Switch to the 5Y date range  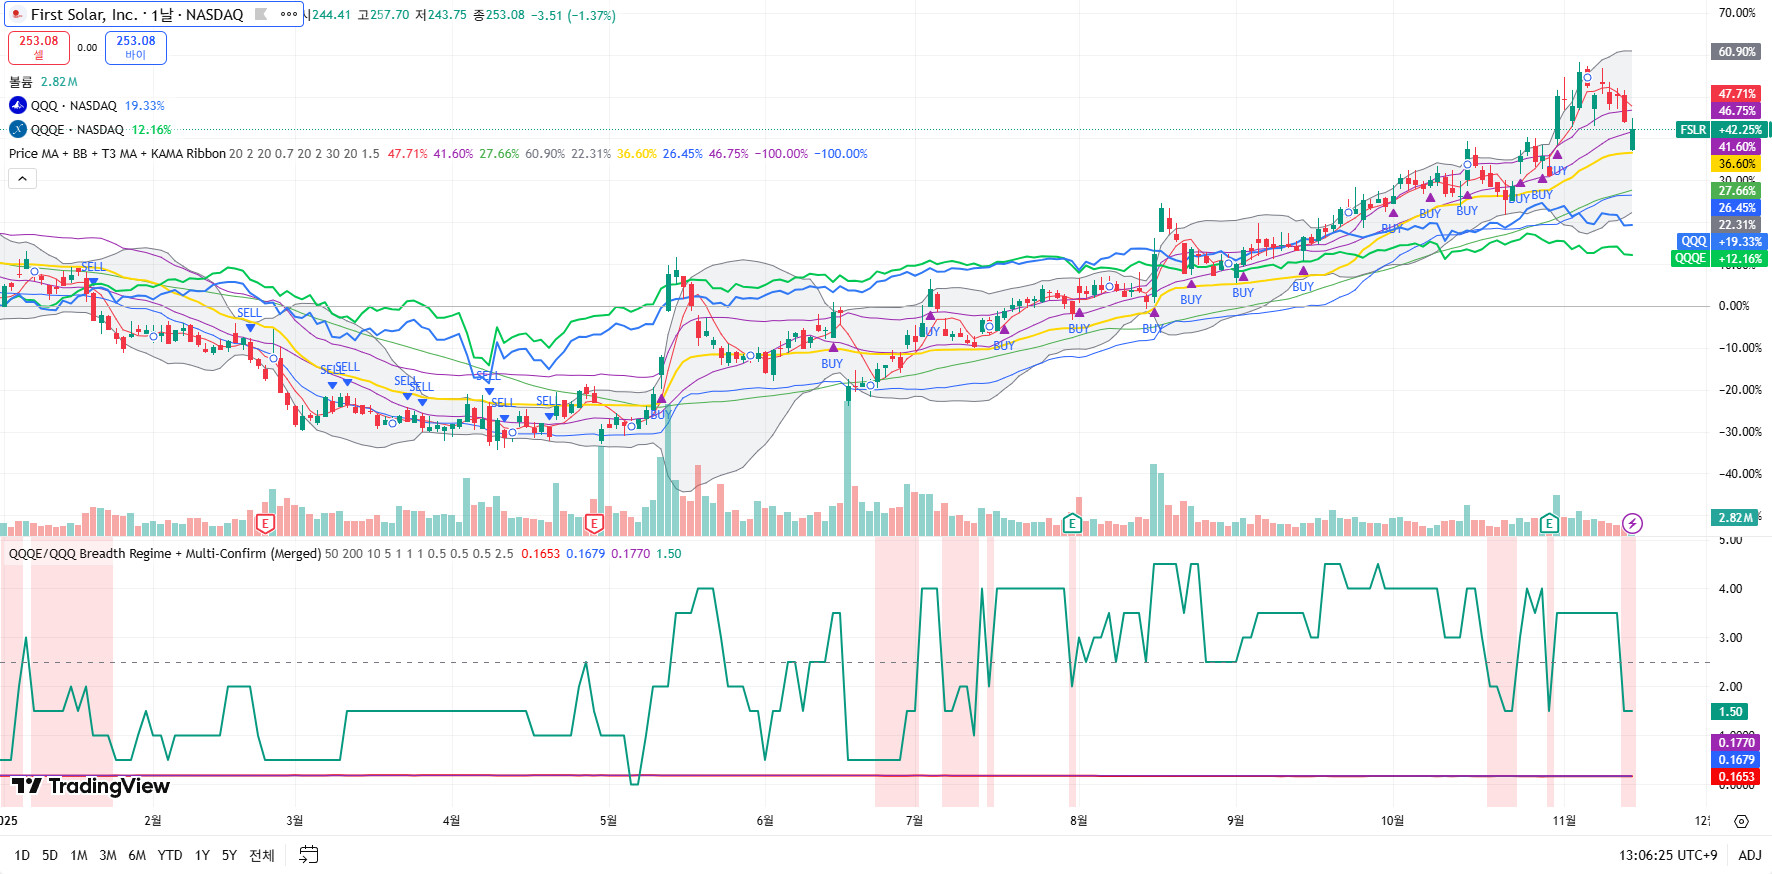pos(229,855)
